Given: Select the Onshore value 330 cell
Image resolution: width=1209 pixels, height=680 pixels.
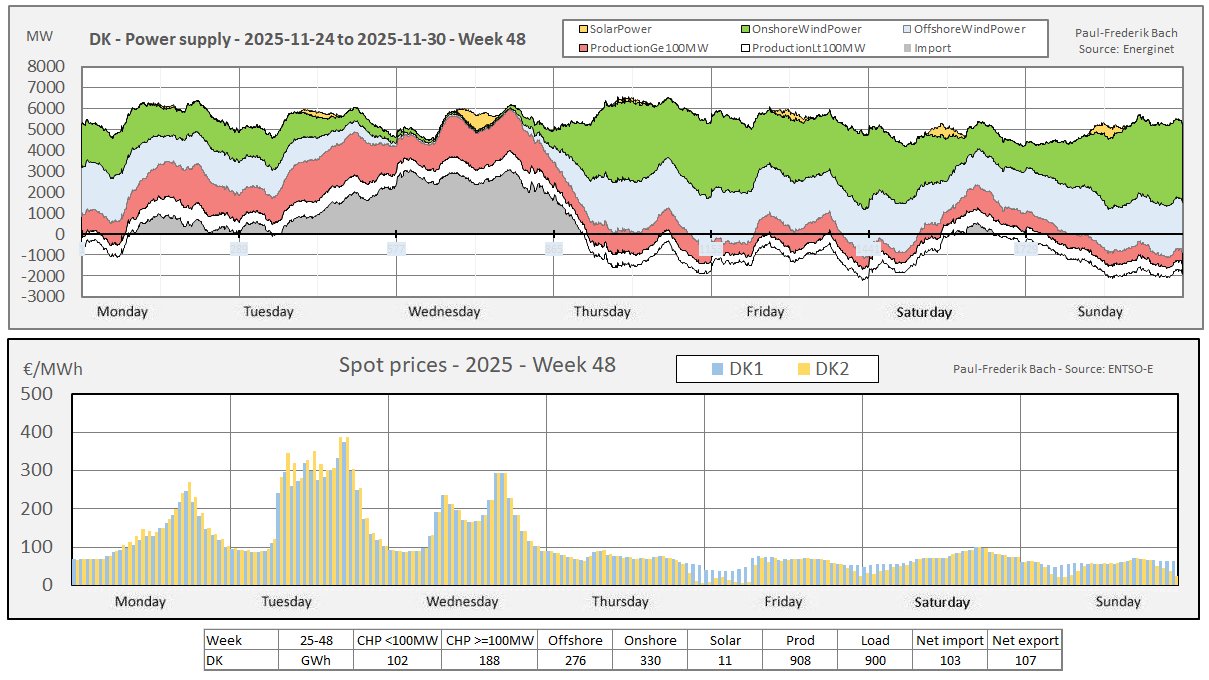Looking at the screenshot, I should (649, 660).
